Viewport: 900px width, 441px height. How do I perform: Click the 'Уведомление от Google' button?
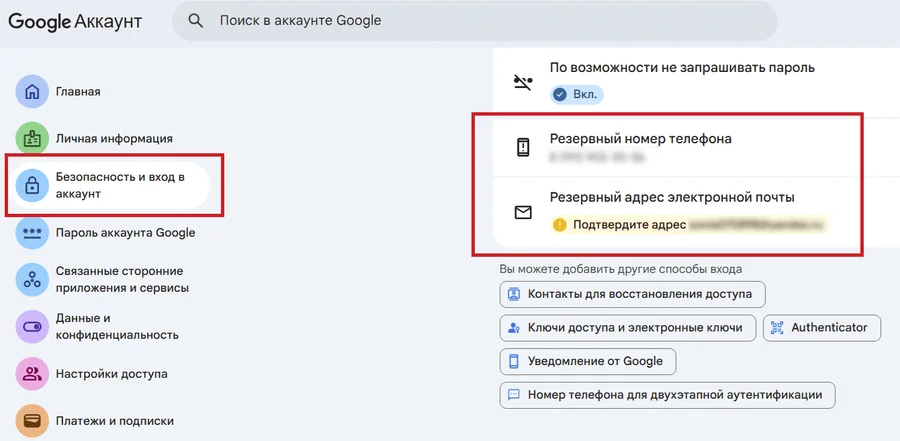[587, 361]
